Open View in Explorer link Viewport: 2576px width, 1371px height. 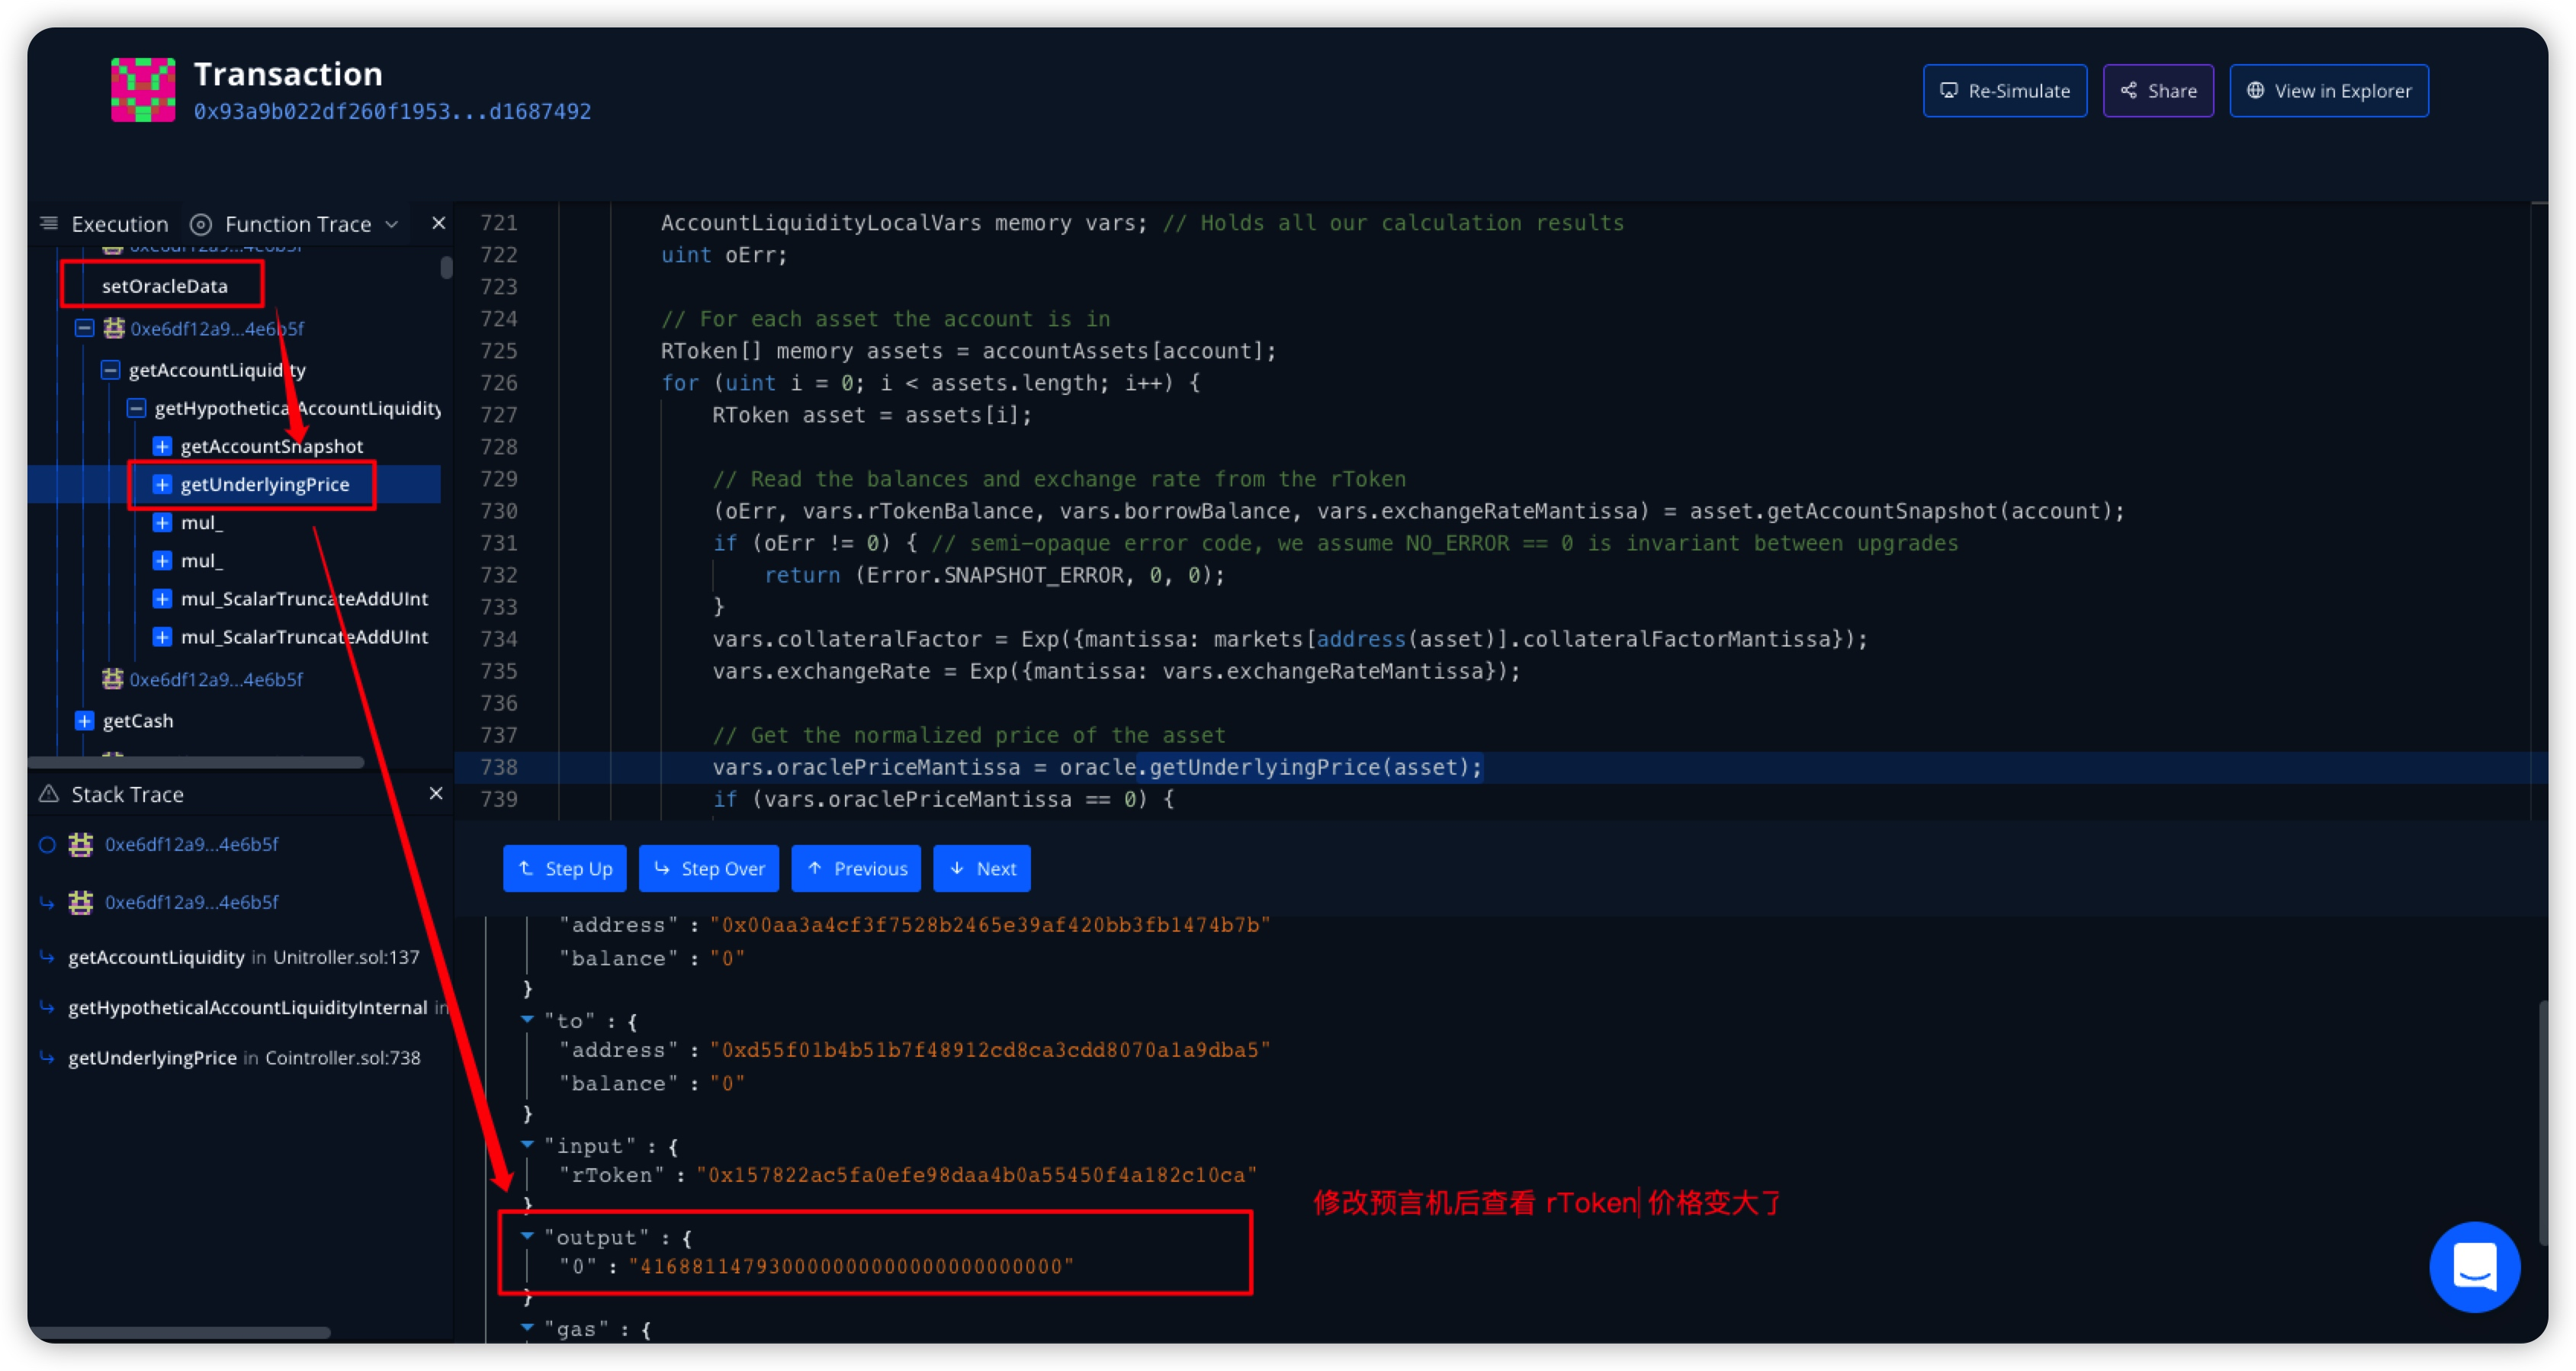point(2328,91)
